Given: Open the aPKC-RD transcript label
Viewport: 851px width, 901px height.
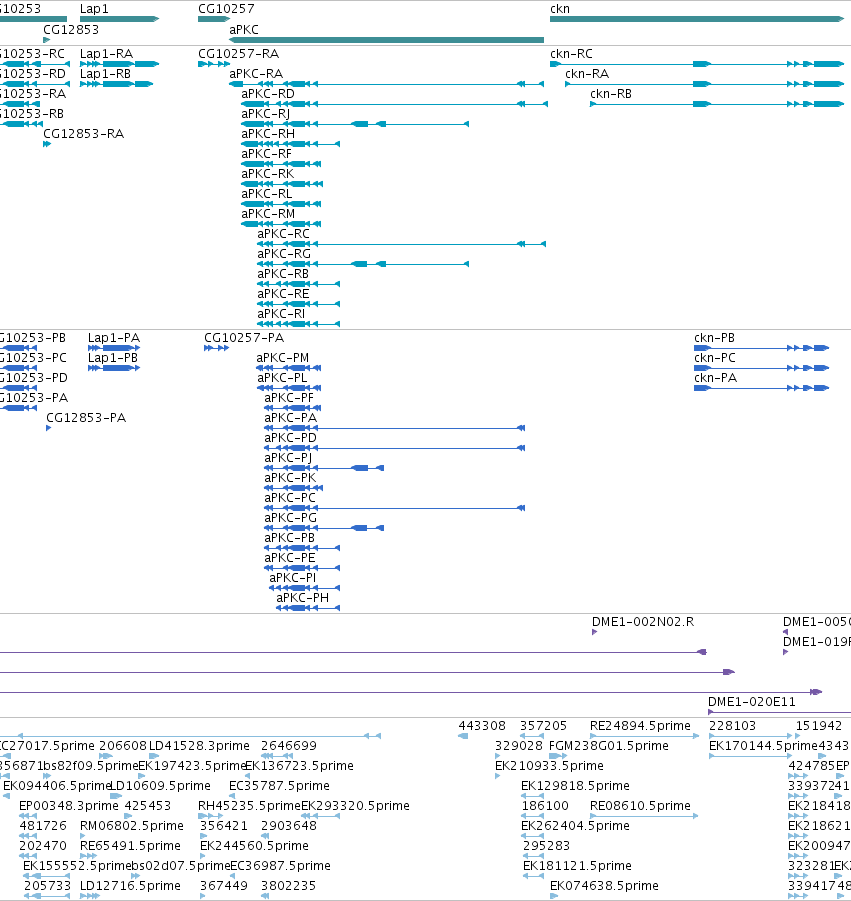Looking at the screenshot, I should (x=268, y=94).
